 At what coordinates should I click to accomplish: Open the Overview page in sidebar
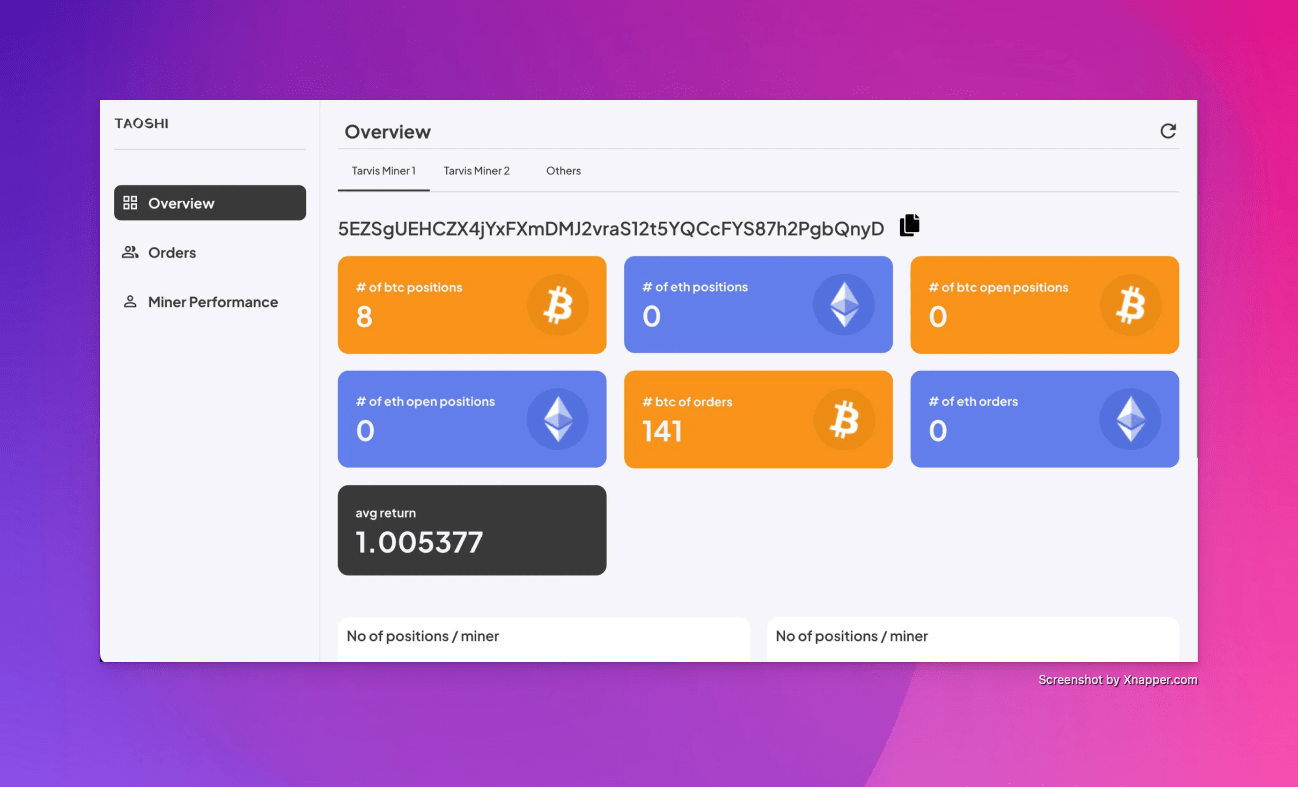click(x=210, y=203)
